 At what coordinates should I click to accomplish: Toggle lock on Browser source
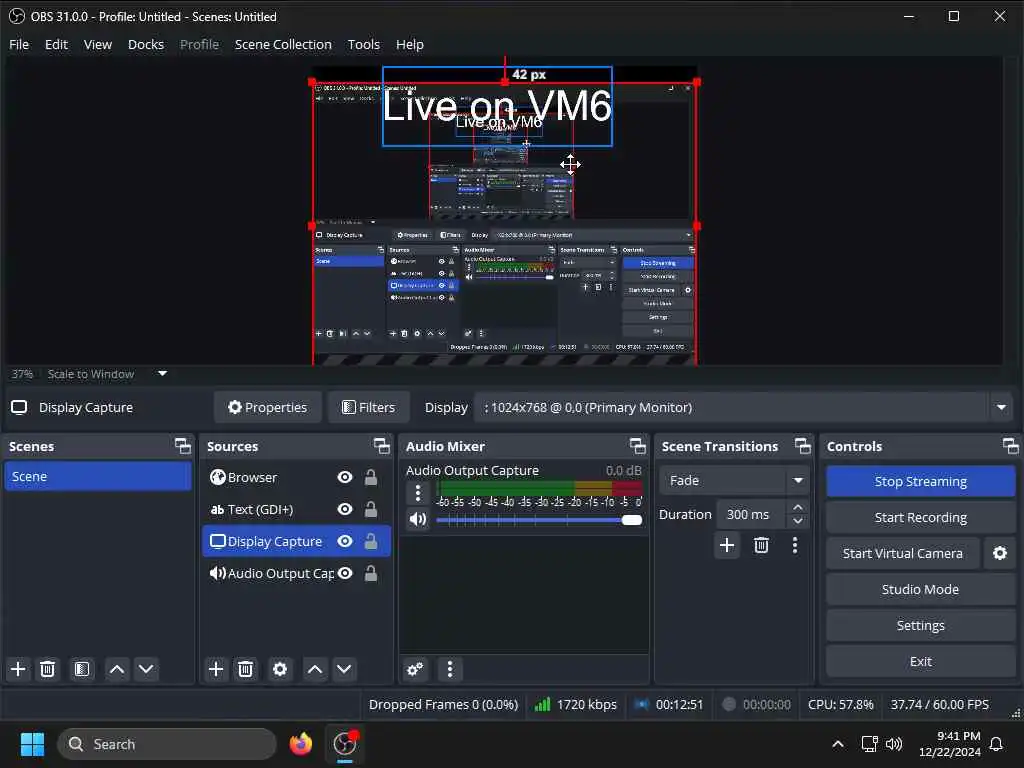pos(371,477)
